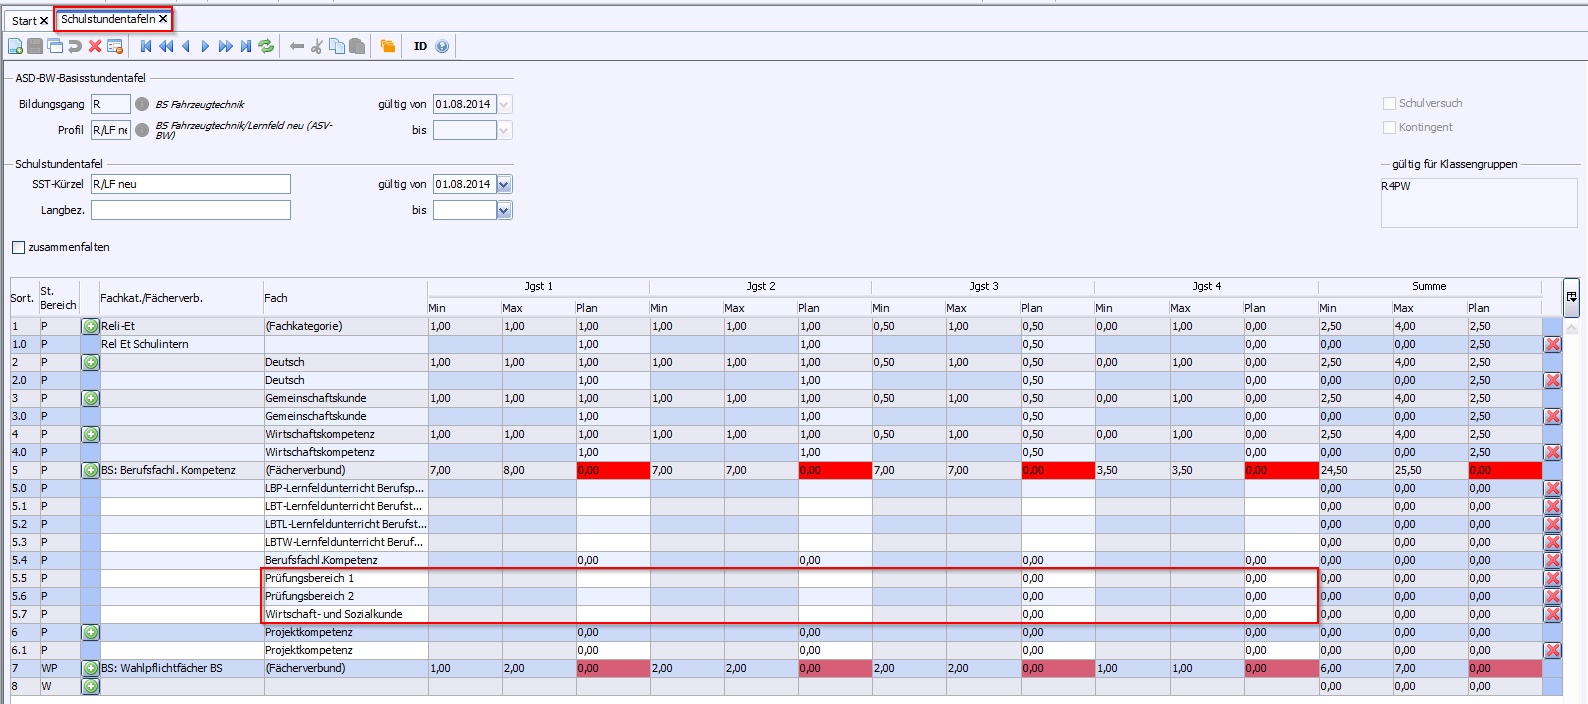Open help with the blue question icon

pyautogui.click(x=442, y=46)
